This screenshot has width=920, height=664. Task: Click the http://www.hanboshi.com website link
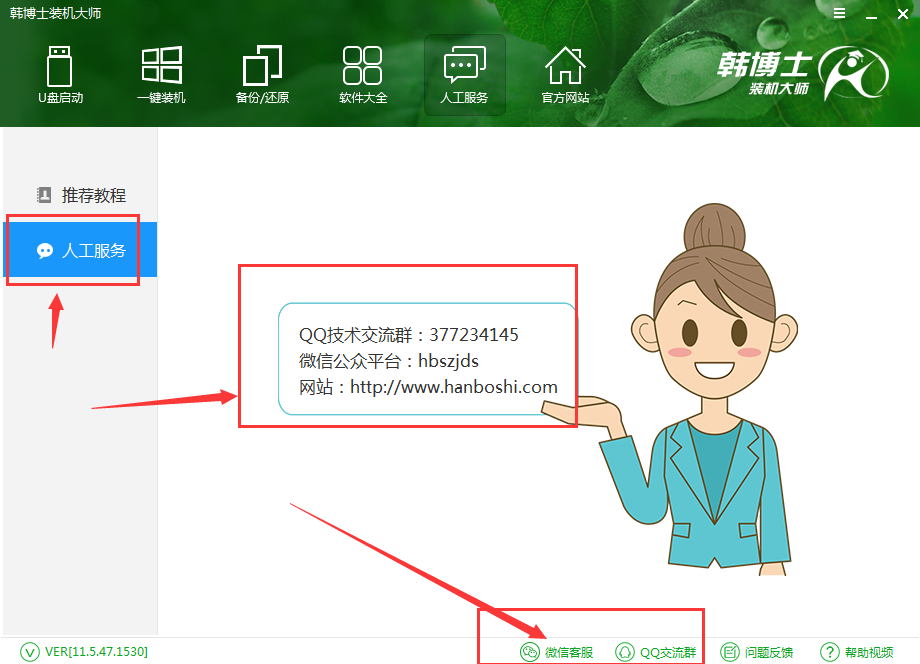(x=453, y=387)
